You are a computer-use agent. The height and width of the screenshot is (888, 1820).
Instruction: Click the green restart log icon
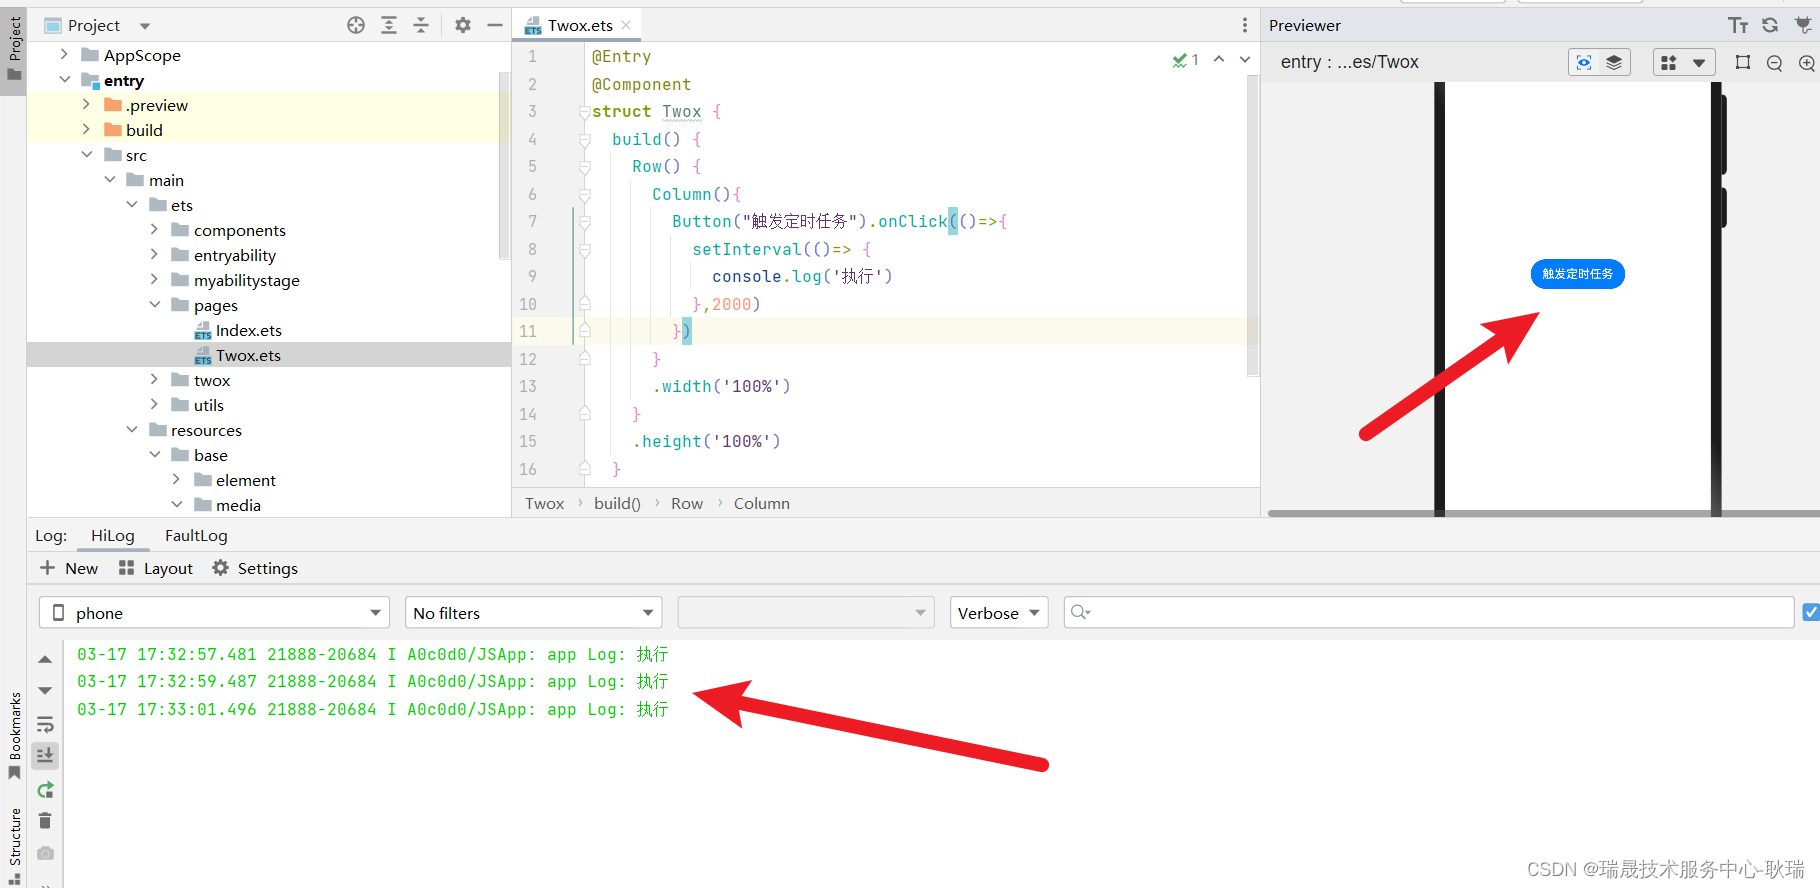45,790
